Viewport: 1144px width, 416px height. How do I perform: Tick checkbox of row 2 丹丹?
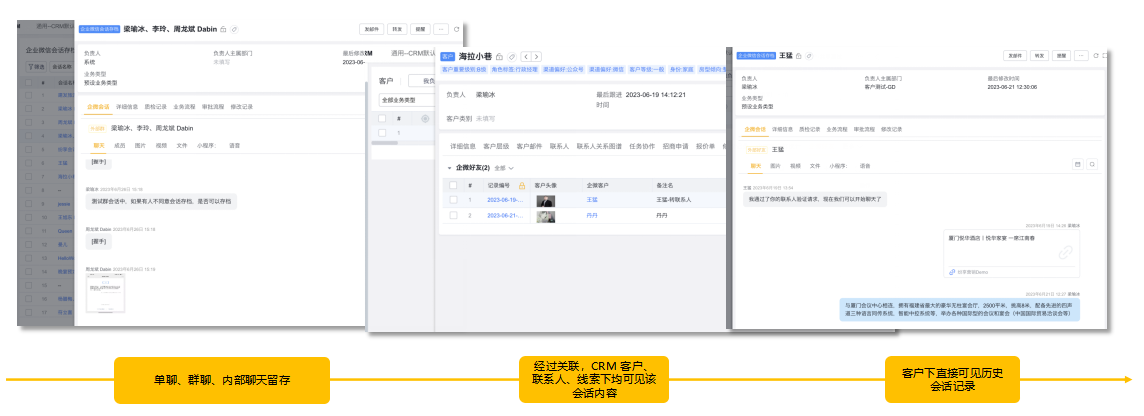453,215
